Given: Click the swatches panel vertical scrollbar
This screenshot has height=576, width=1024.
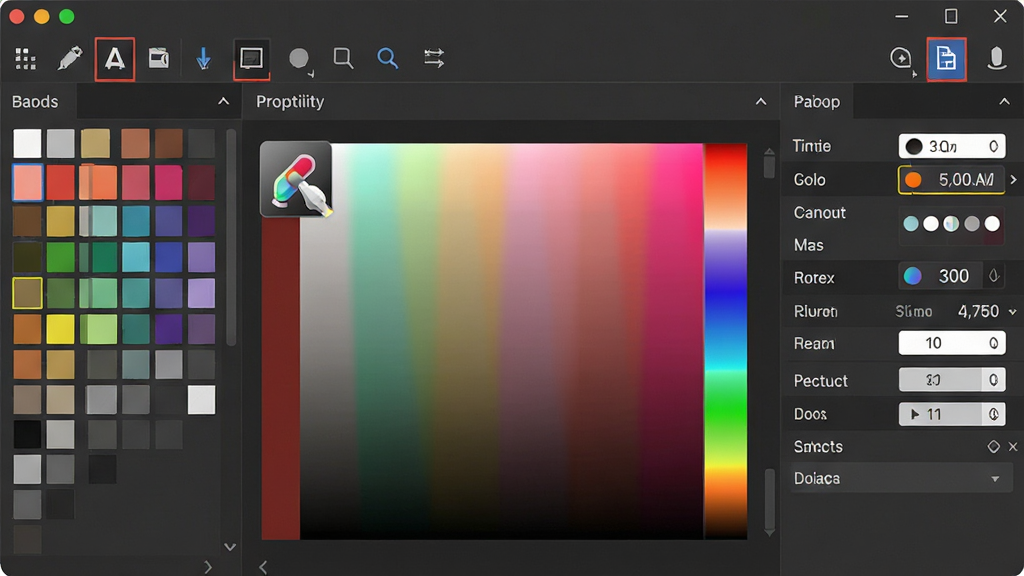Looking at the screenshot, I should [231, 237].
